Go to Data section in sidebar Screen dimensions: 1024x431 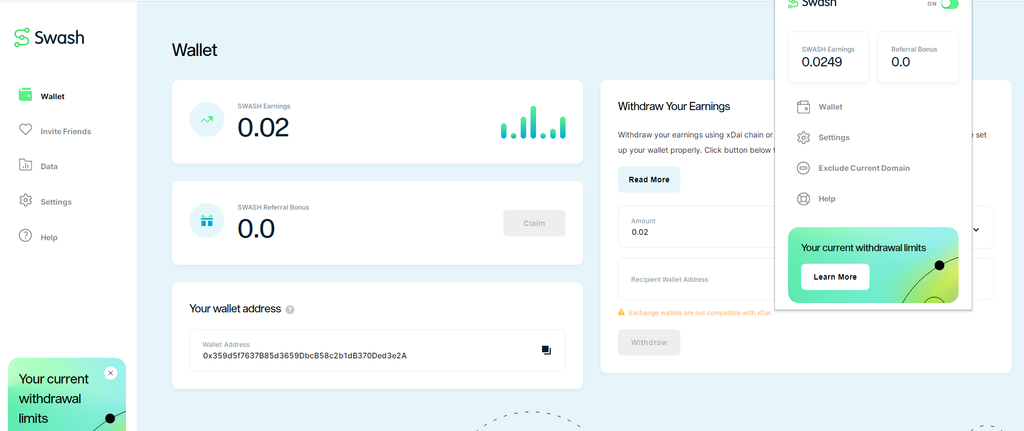[49, 167]
